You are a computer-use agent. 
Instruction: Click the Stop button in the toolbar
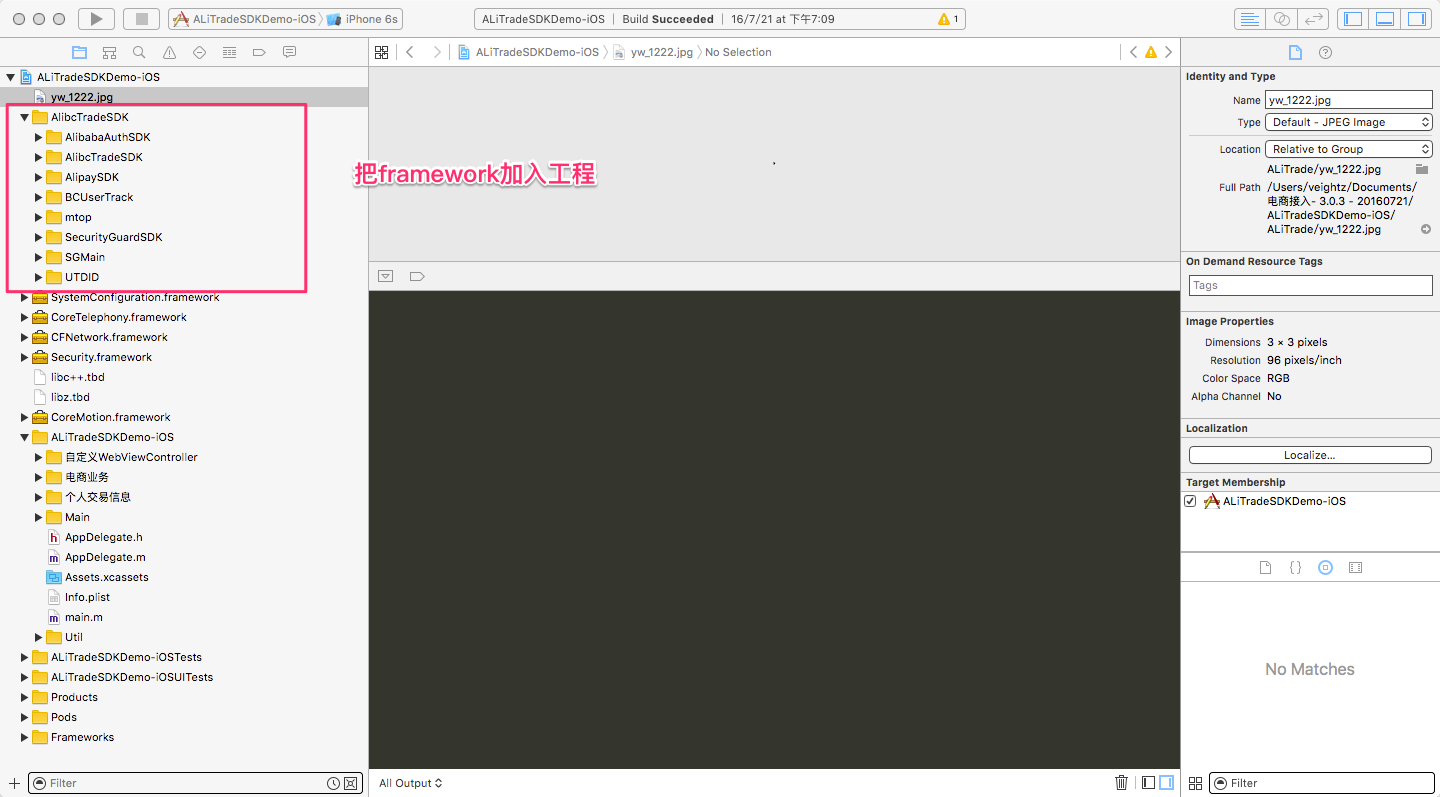point(141,19)
